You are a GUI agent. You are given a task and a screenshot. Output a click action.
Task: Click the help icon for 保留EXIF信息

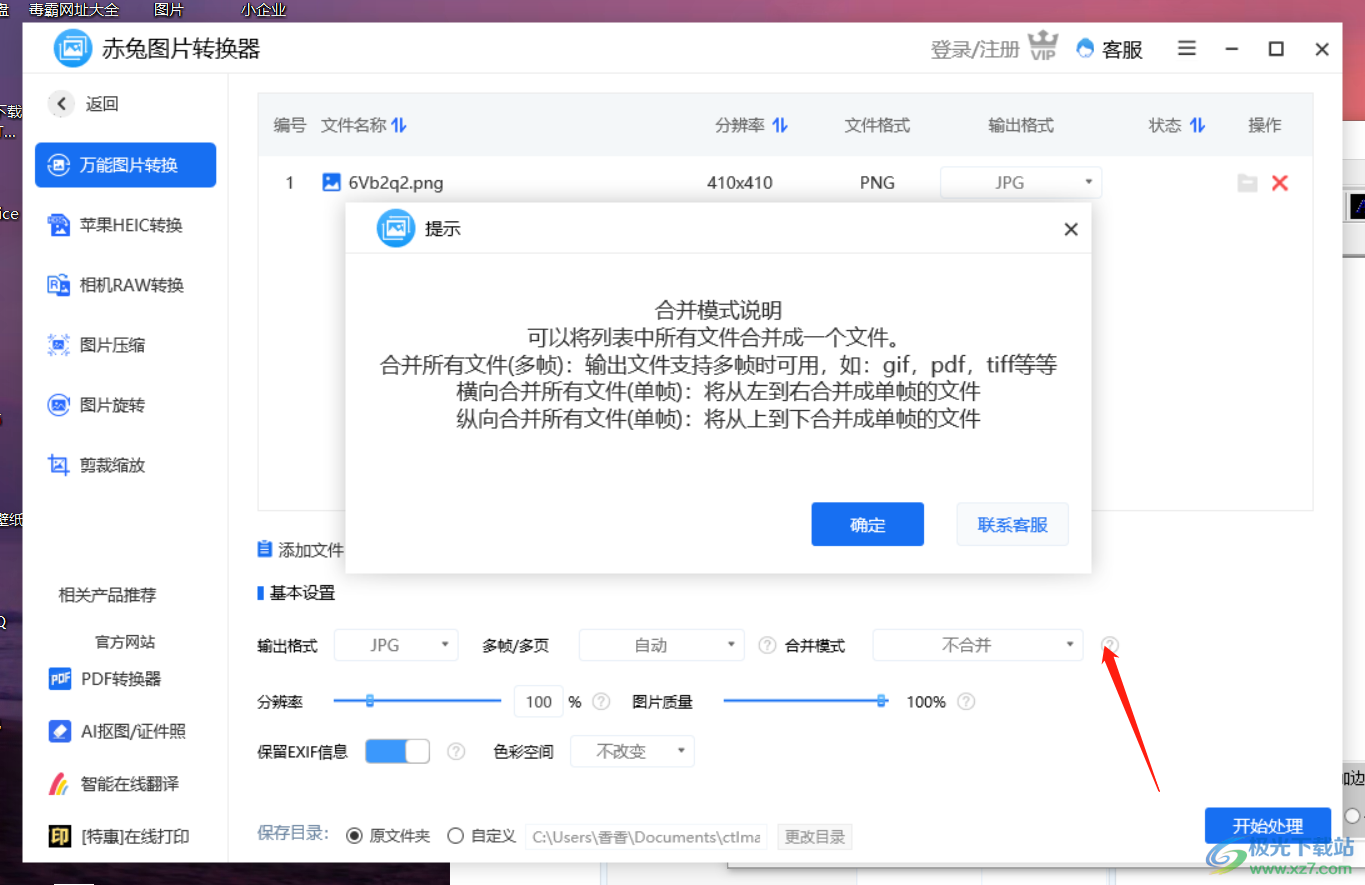point(456,751)
